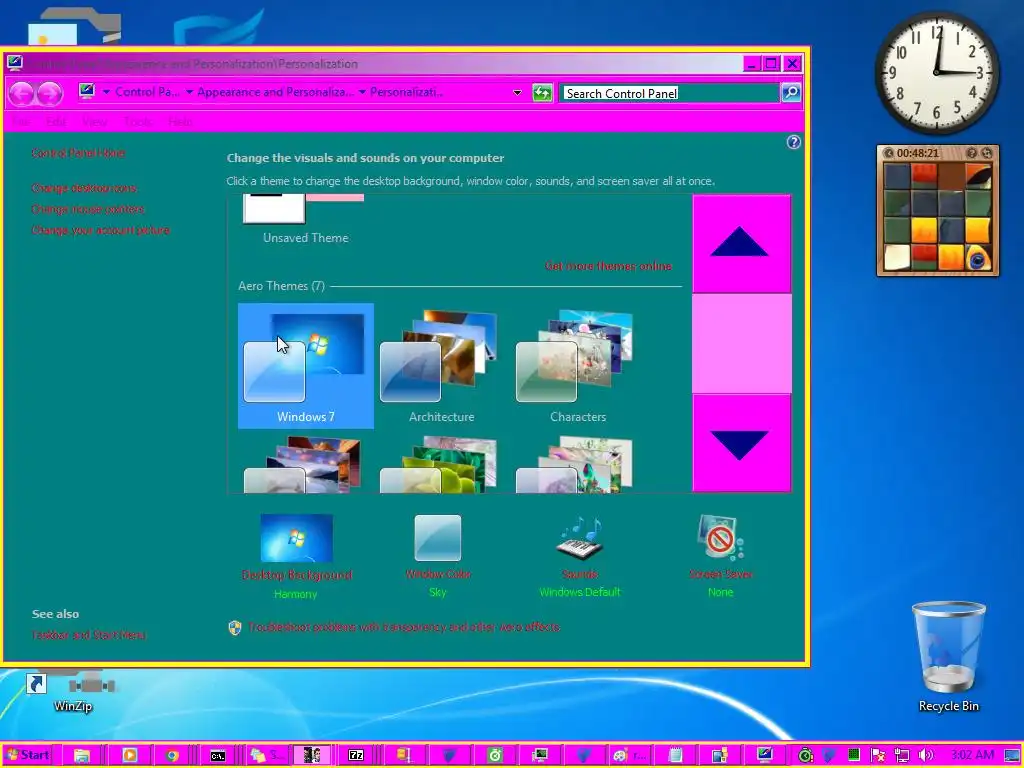This screenshot has height=768, width=1024.
Task: Open the Recycle Bin on the desktop
Action: point(948,656)
